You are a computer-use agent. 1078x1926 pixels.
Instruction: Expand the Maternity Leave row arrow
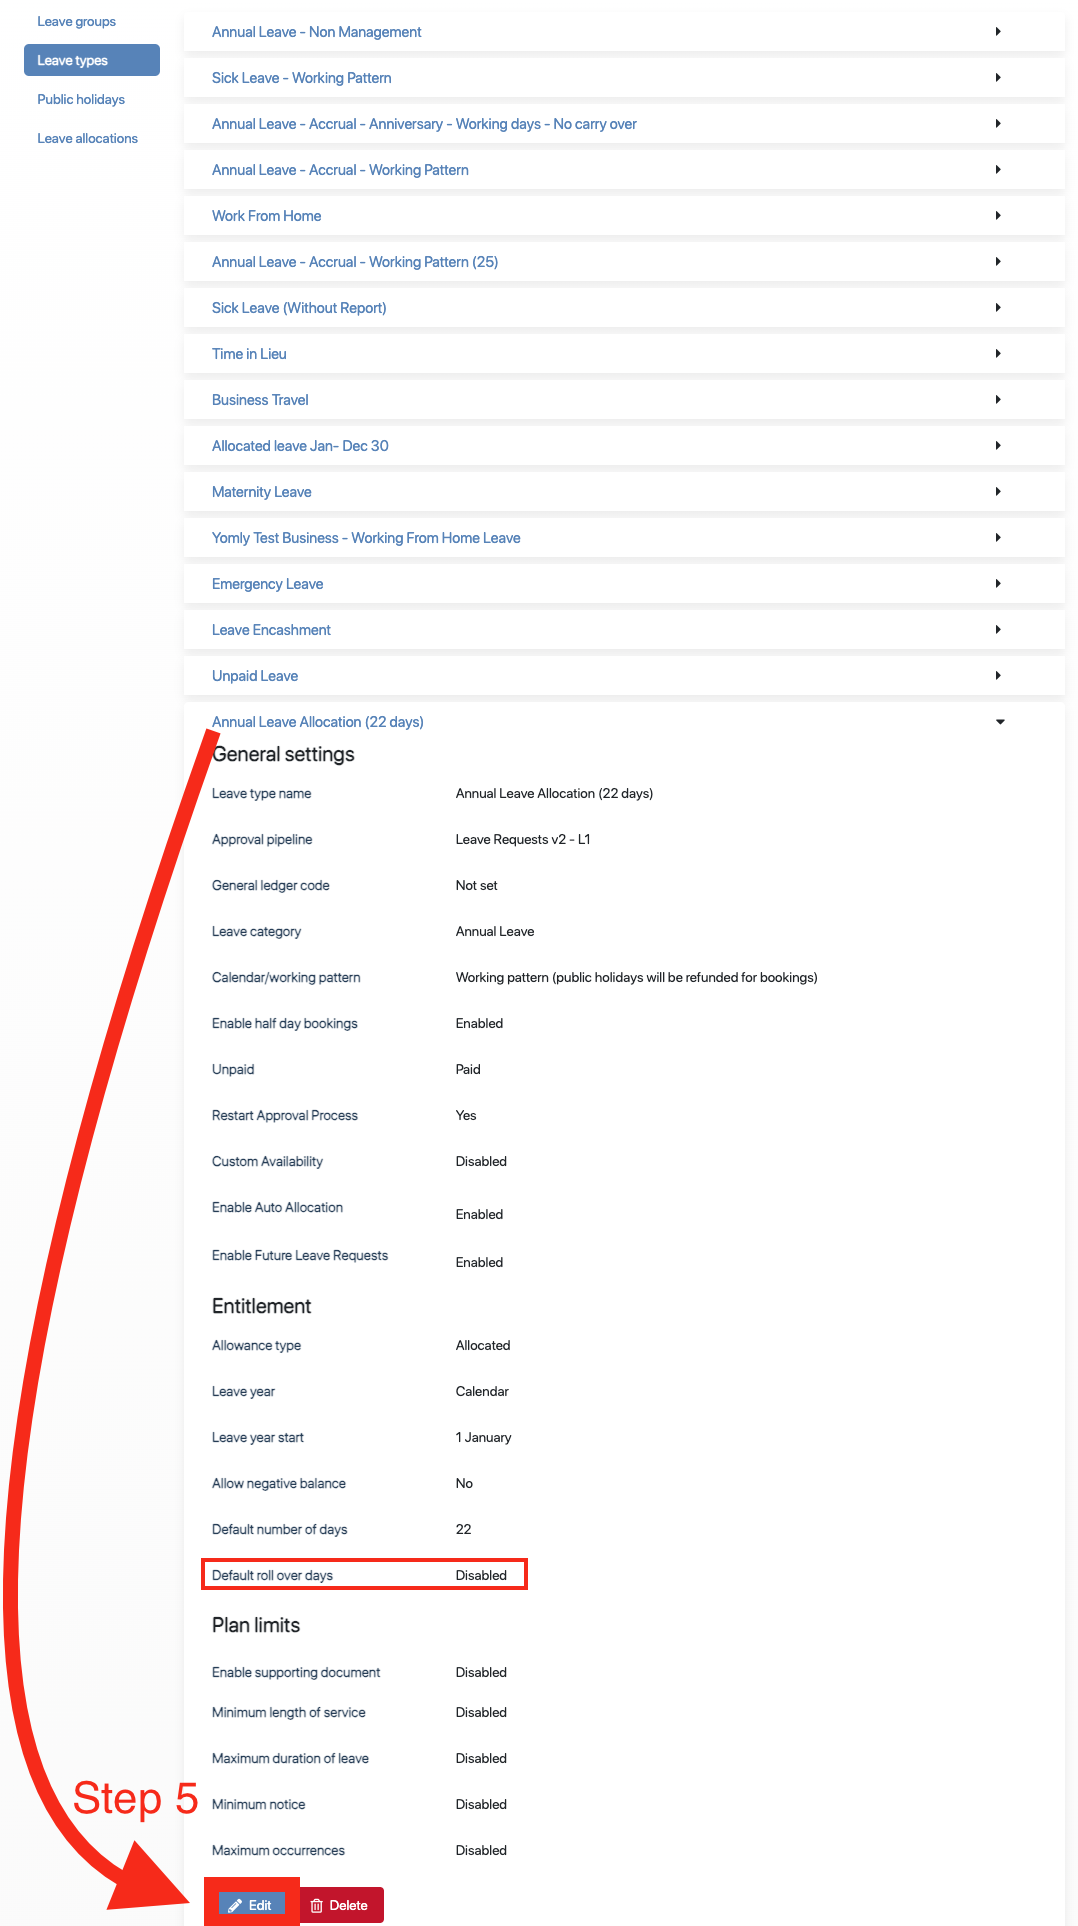click(x=998, y=492)
